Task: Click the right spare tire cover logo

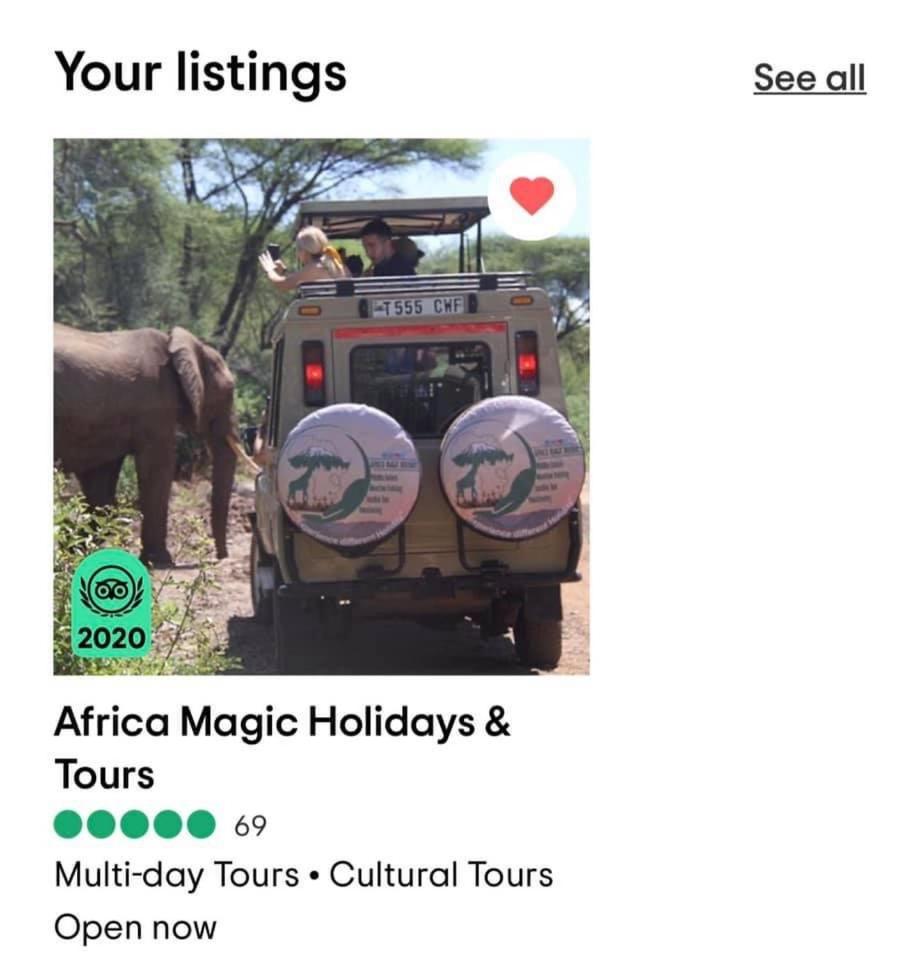Action: coord(512,468)
